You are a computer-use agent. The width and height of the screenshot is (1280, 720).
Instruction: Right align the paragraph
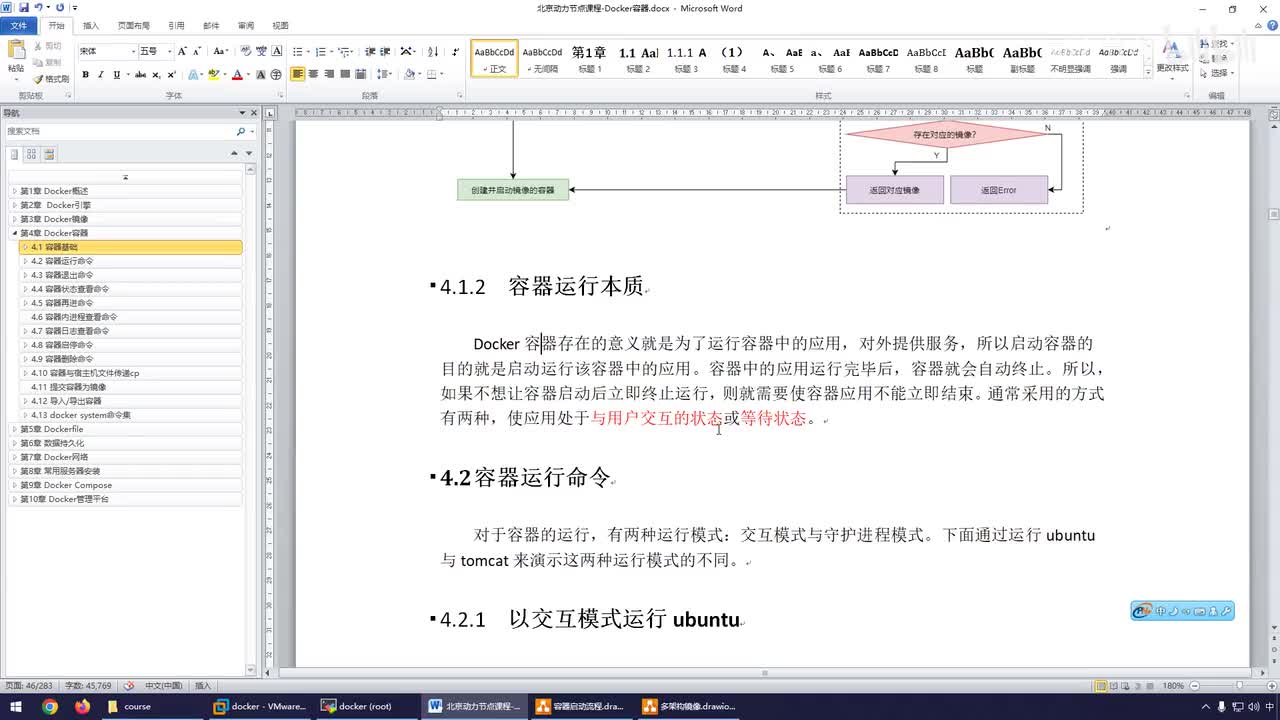329,74
